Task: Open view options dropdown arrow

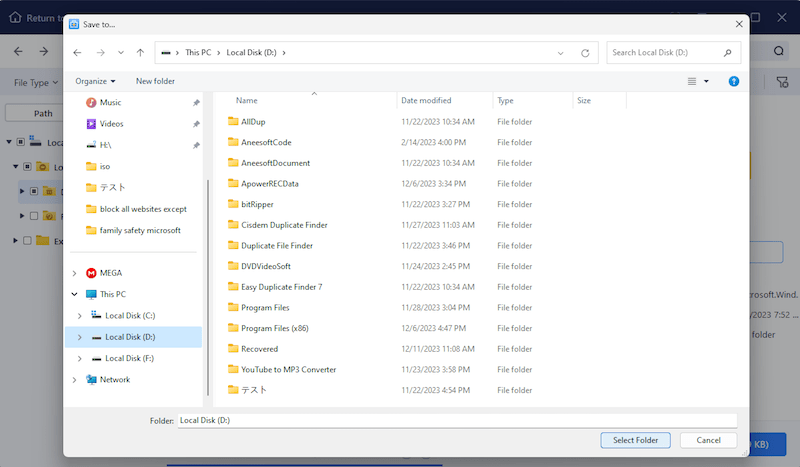Action: [707, 81]
